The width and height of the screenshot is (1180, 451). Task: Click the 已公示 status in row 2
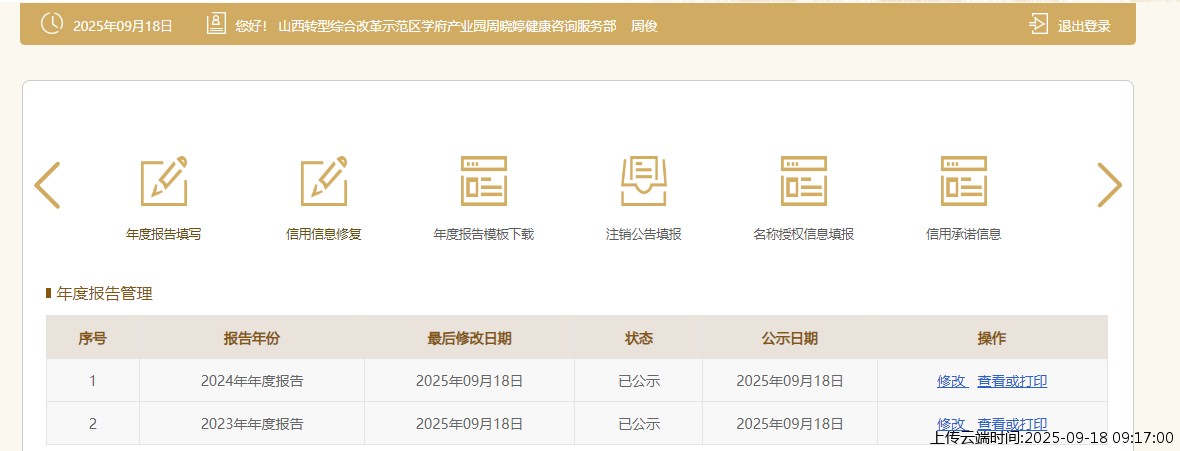click(x=639, y=424)
